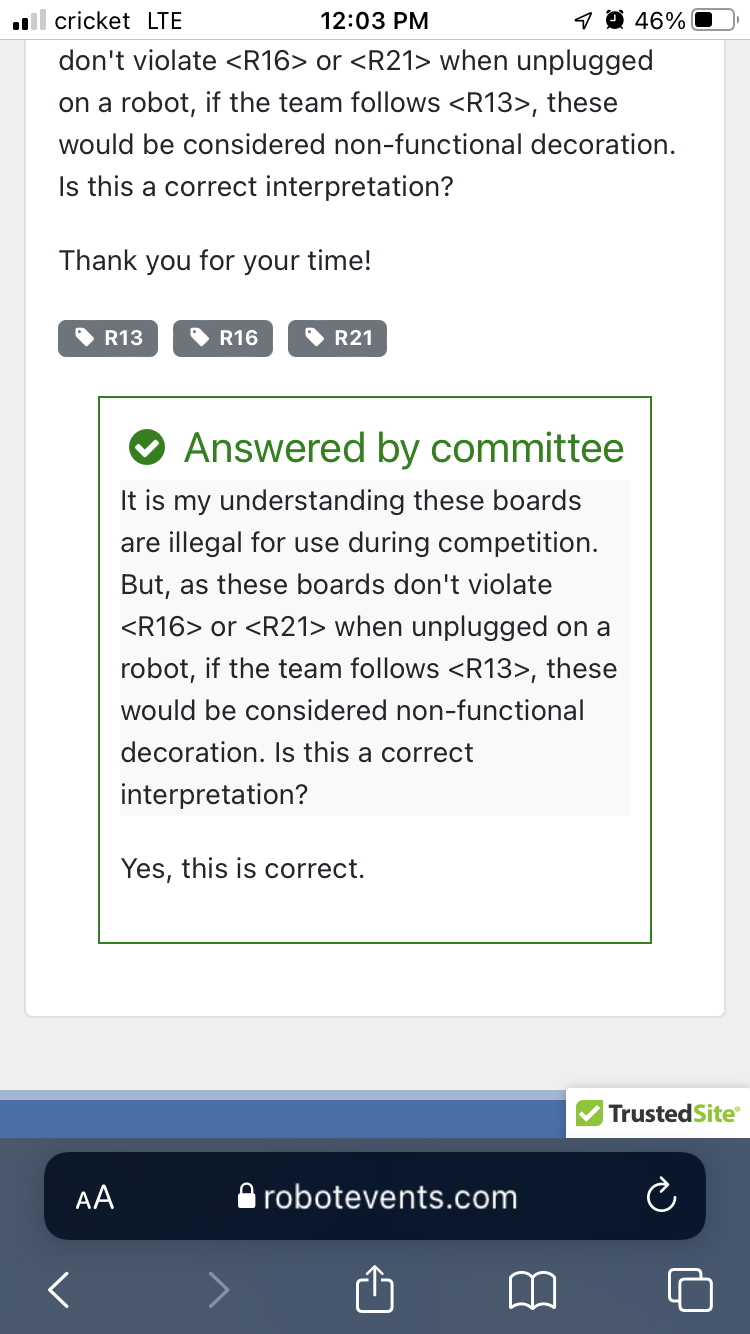The width and height of the screenshot is (750, 1334).
Task: Tap the 'Thank you for your time!' line
Action: 215,261
